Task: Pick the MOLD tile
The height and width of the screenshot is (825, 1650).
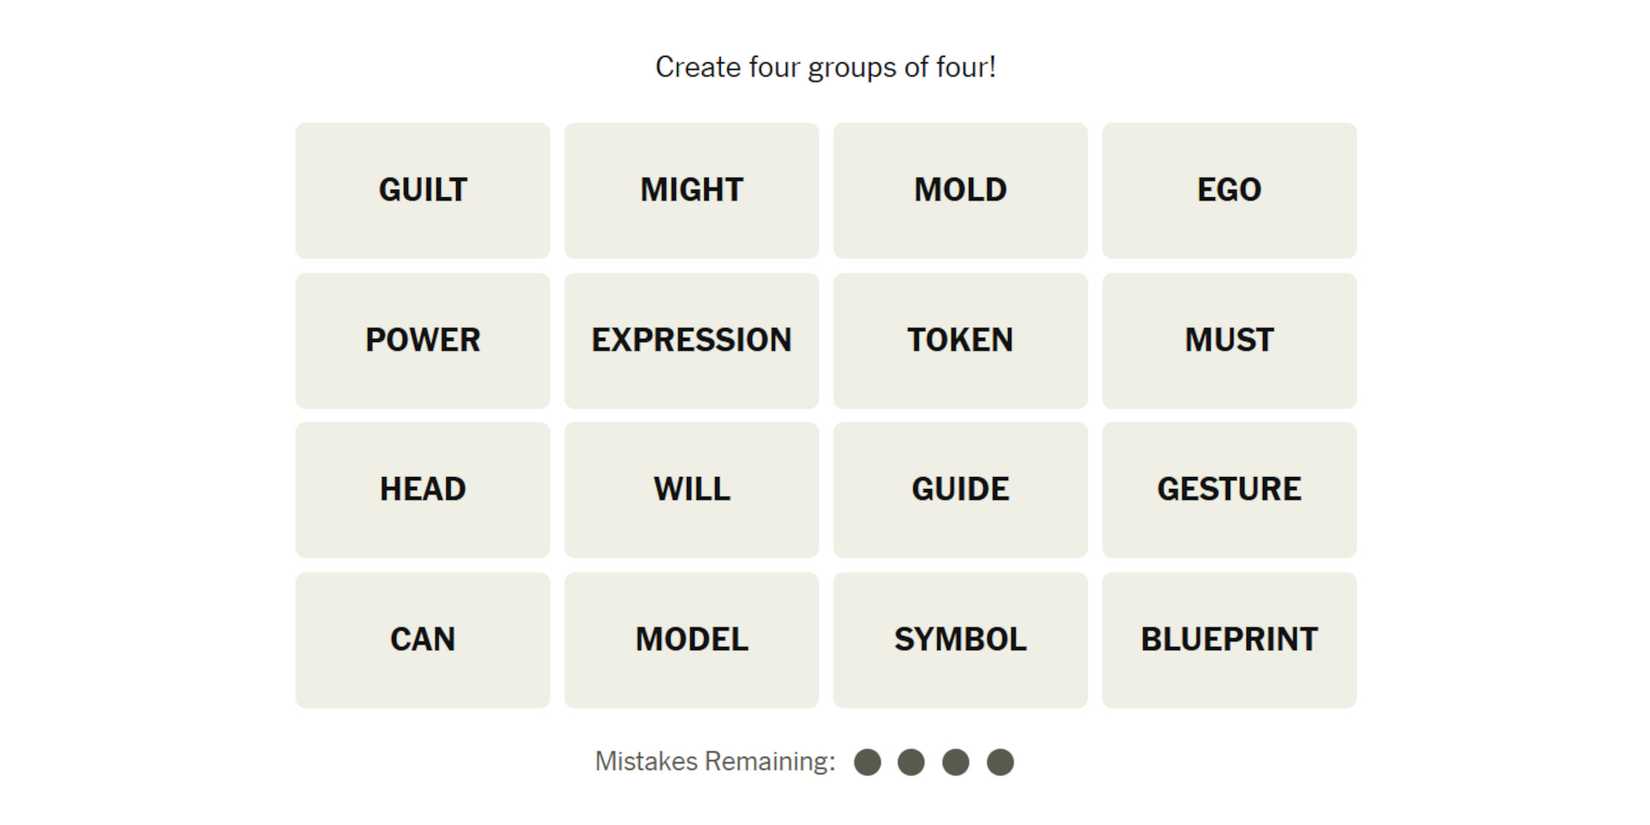Action: [x=960, y=190]
